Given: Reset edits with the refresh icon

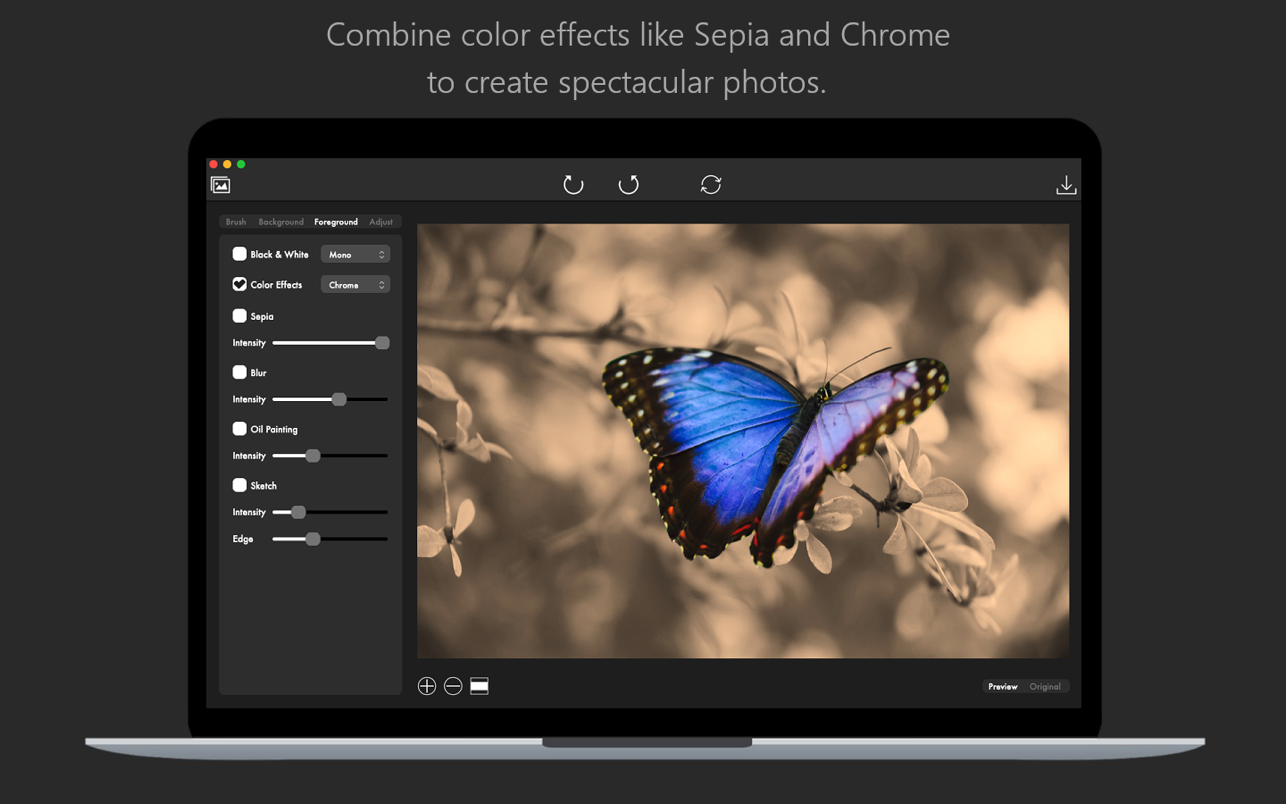Looking at the screenshot, I should click(711, 185).
